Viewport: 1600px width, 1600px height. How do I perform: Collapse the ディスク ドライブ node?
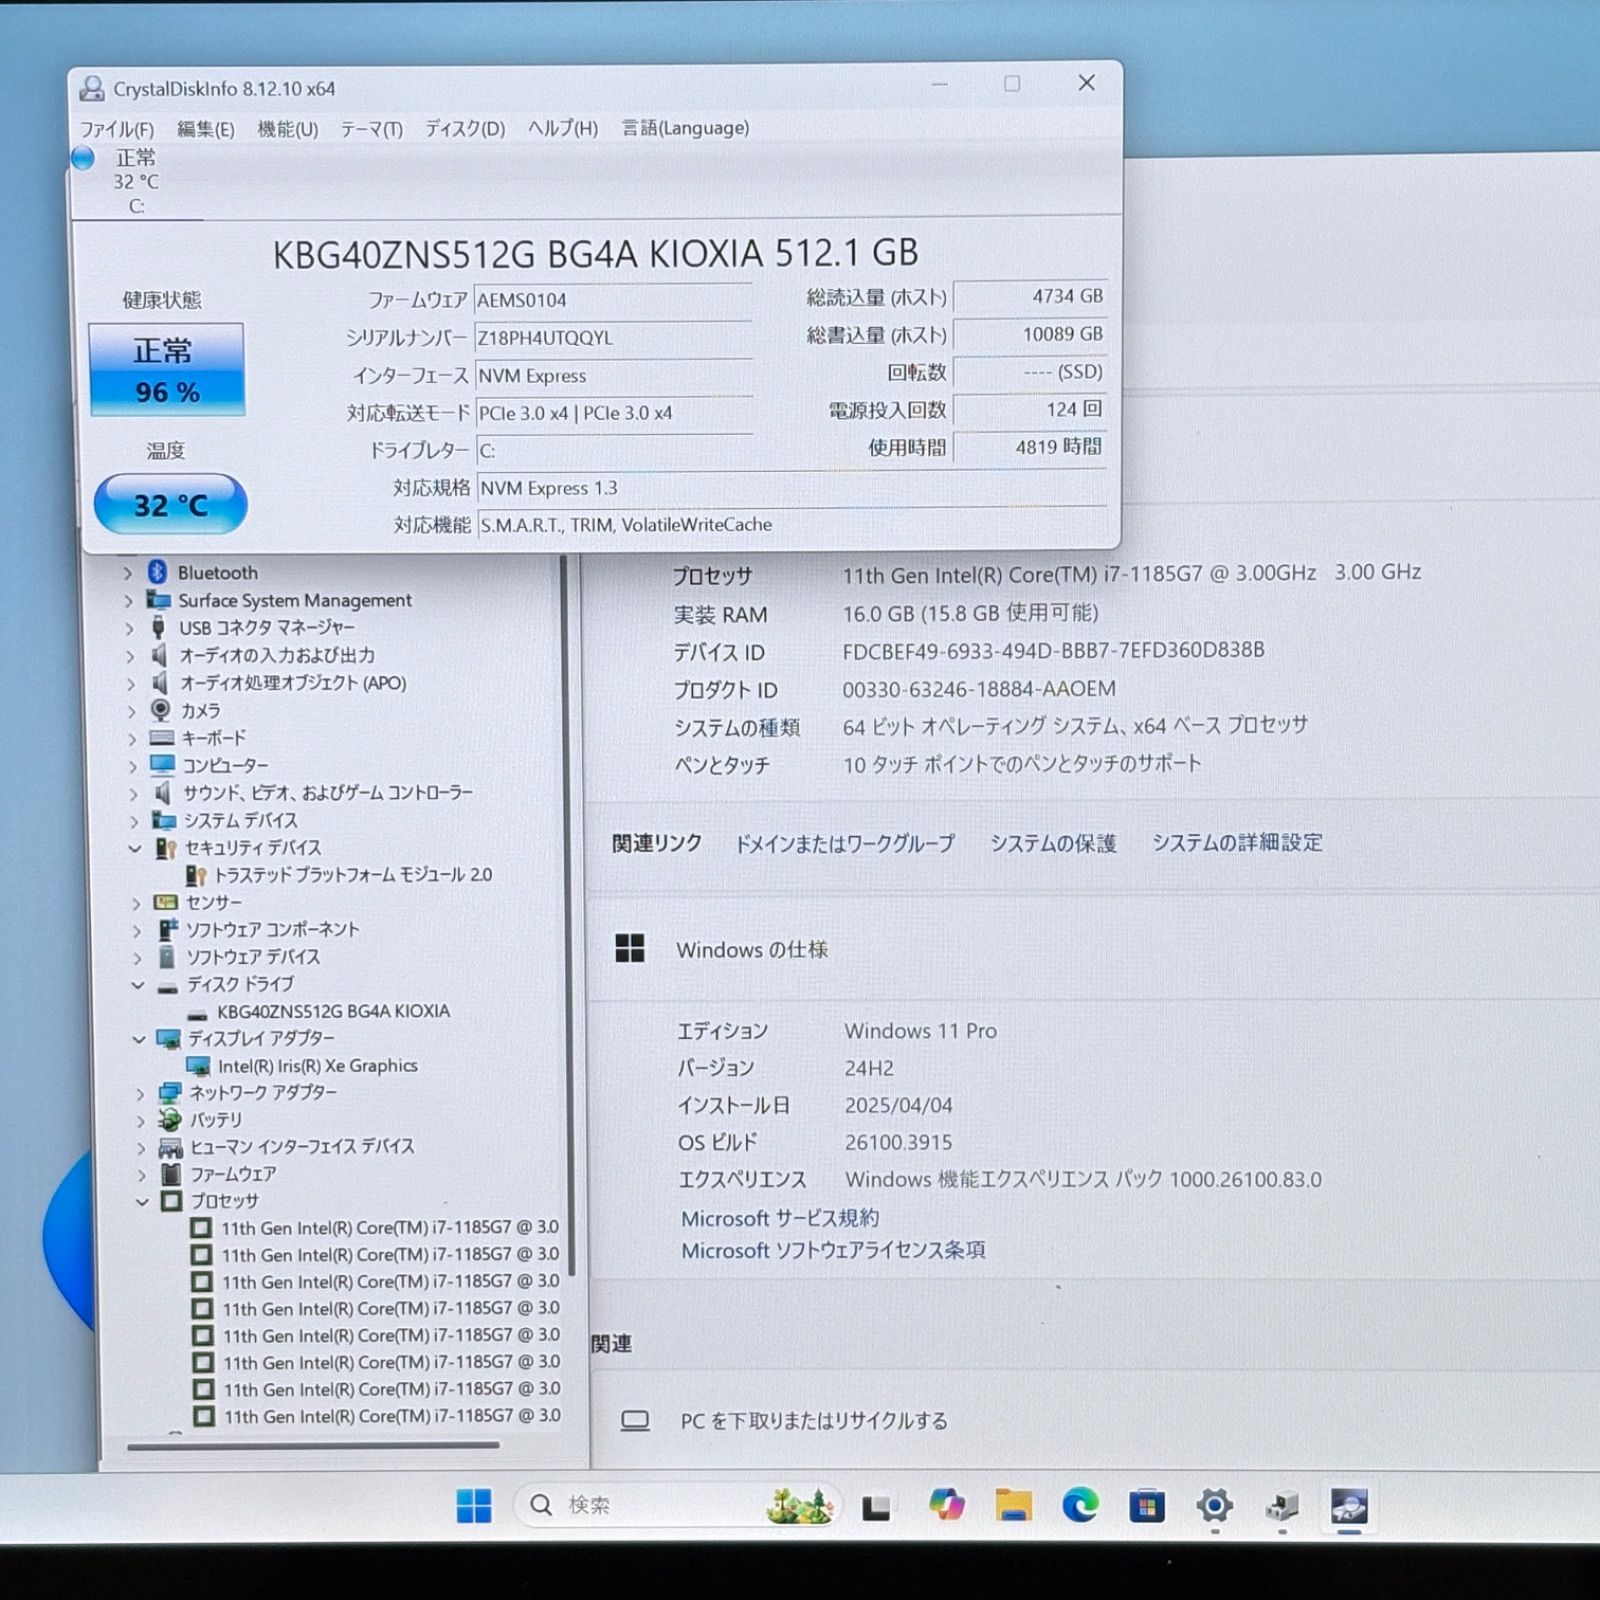pyautogui.click(x=138, y=985)
